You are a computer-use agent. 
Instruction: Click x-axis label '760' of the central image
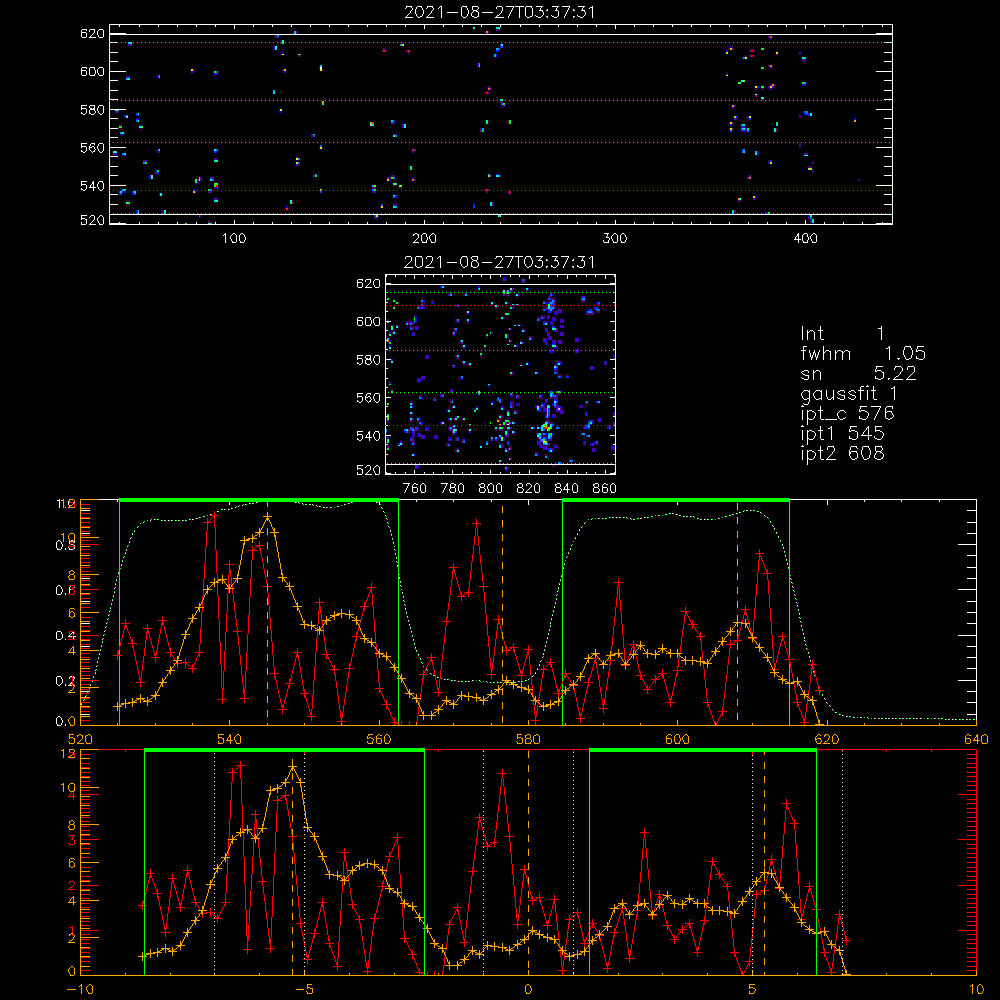point(415,489)
